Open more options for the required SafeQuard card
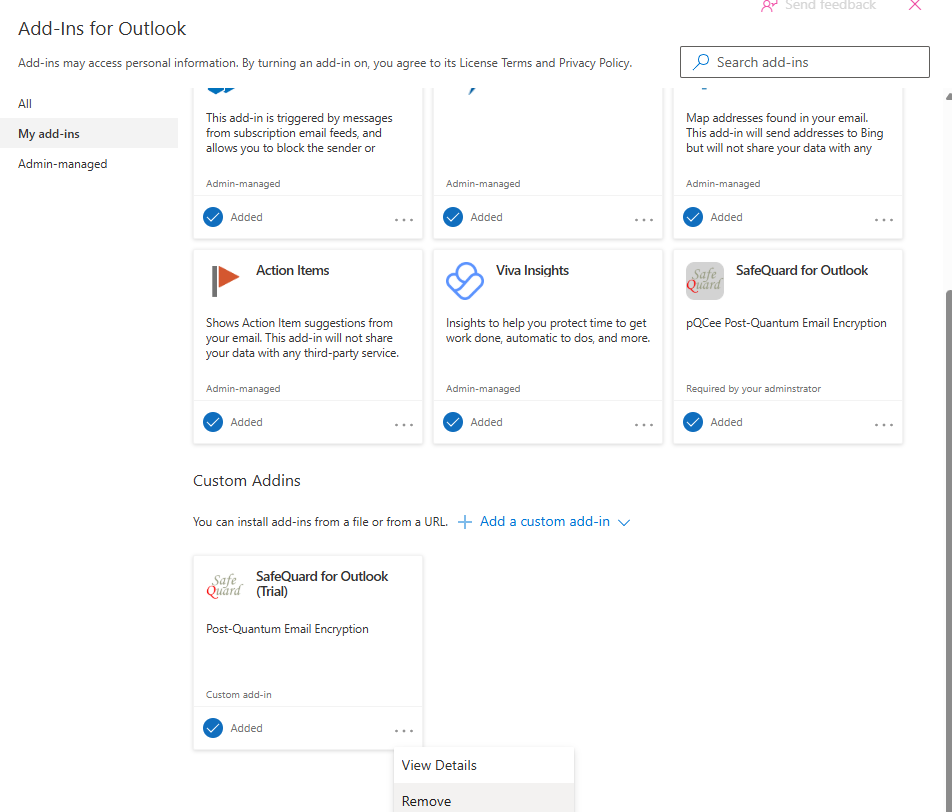Image resolution: width=952 pixels, height=812 pixels. (x=883, y=425)
